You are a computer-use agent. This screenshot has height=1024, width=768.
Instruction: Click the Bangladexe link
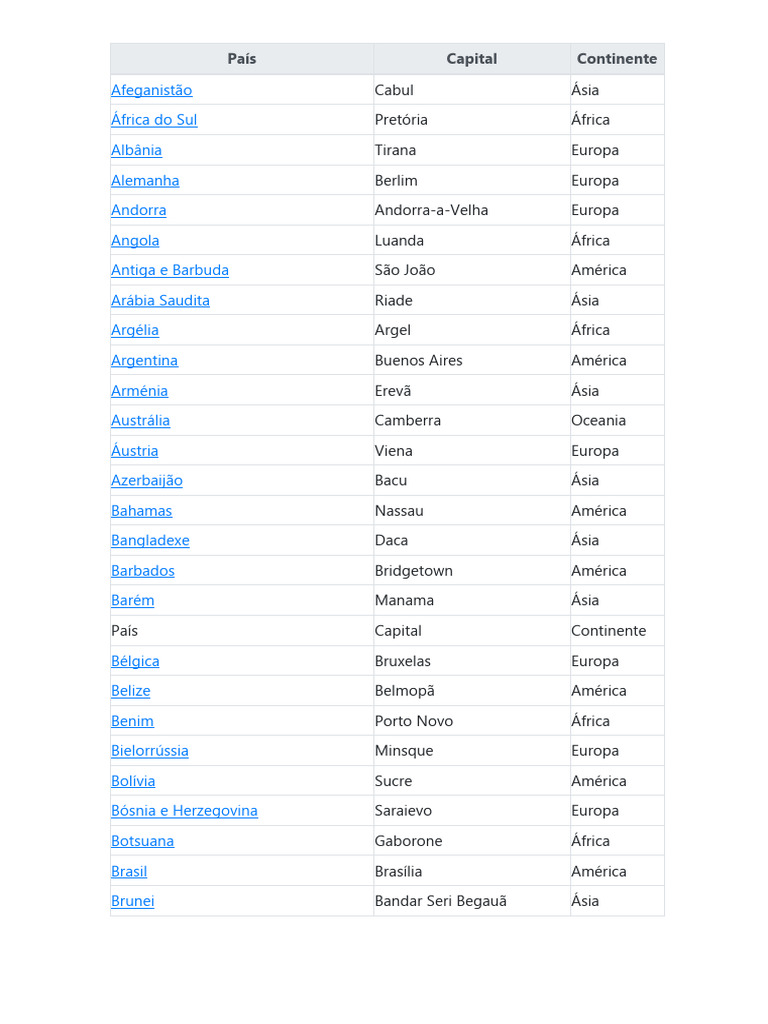click(150, 541)
